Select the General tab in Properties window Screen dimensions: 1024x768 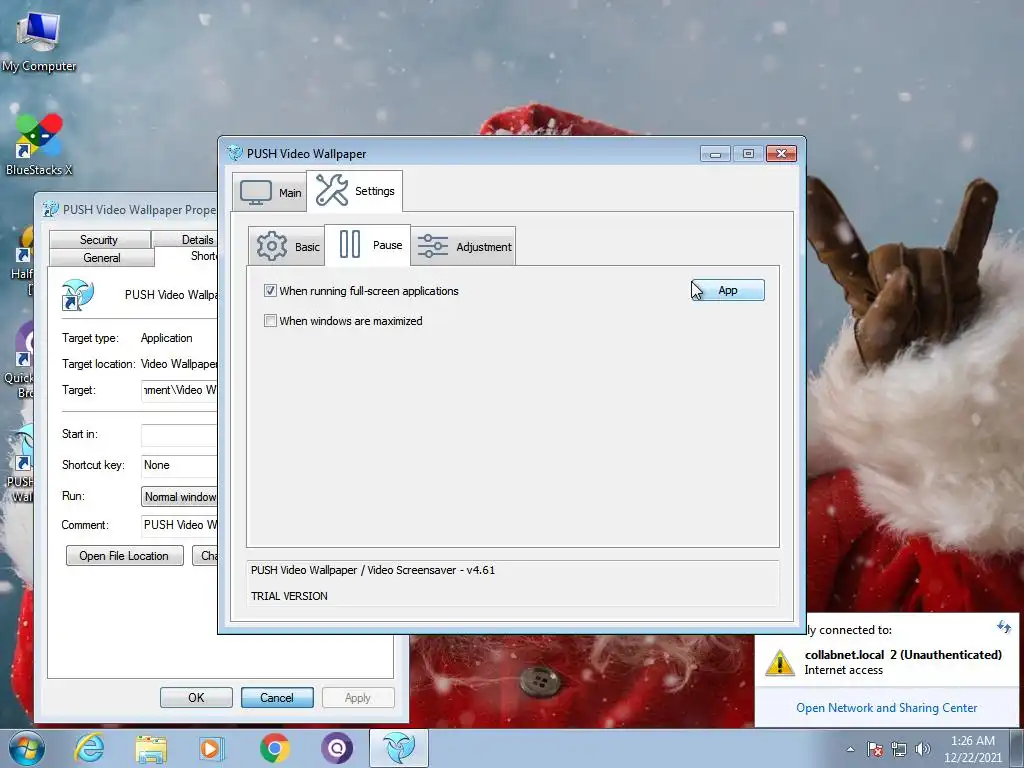click(102, 258)
